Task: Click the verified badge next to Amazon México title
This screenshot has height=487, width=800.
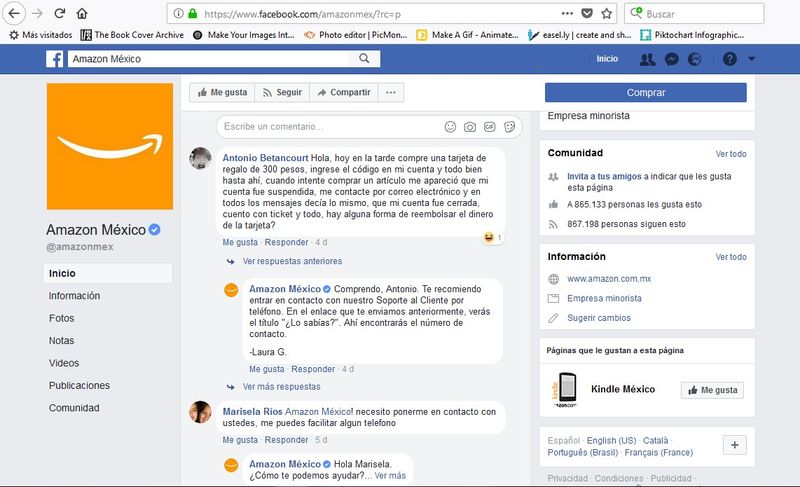Action: (x=155, y=230)
